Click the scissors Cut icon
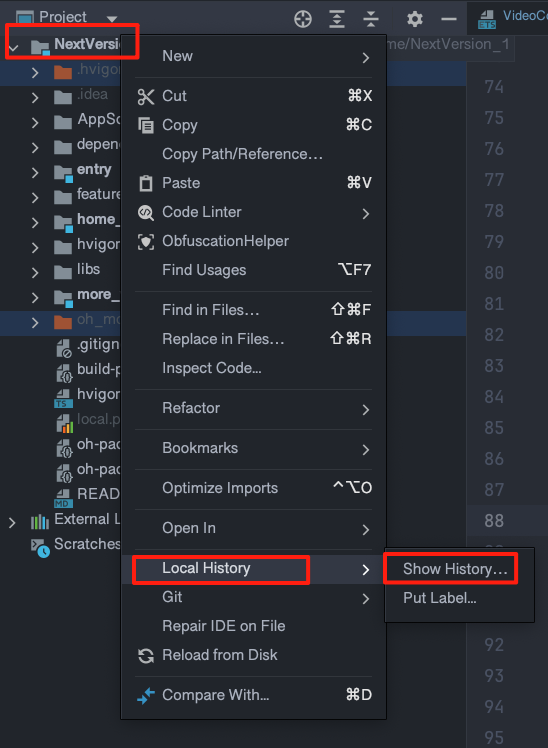The height and width of the screenshot is (748, 548). click(x=146, y=96)
